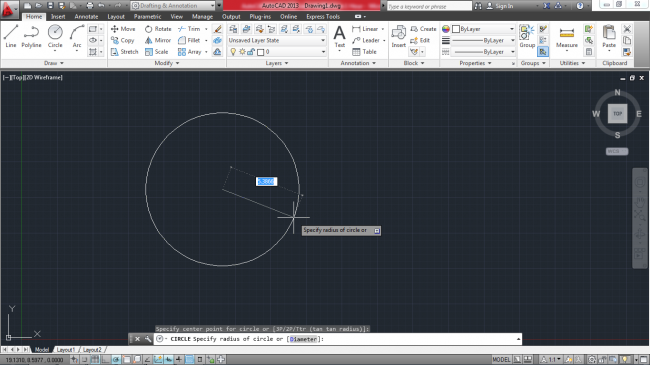Expand the Annotation panel flyout
650x365 pixels.
pyautogui.click(x=358, y=63)
